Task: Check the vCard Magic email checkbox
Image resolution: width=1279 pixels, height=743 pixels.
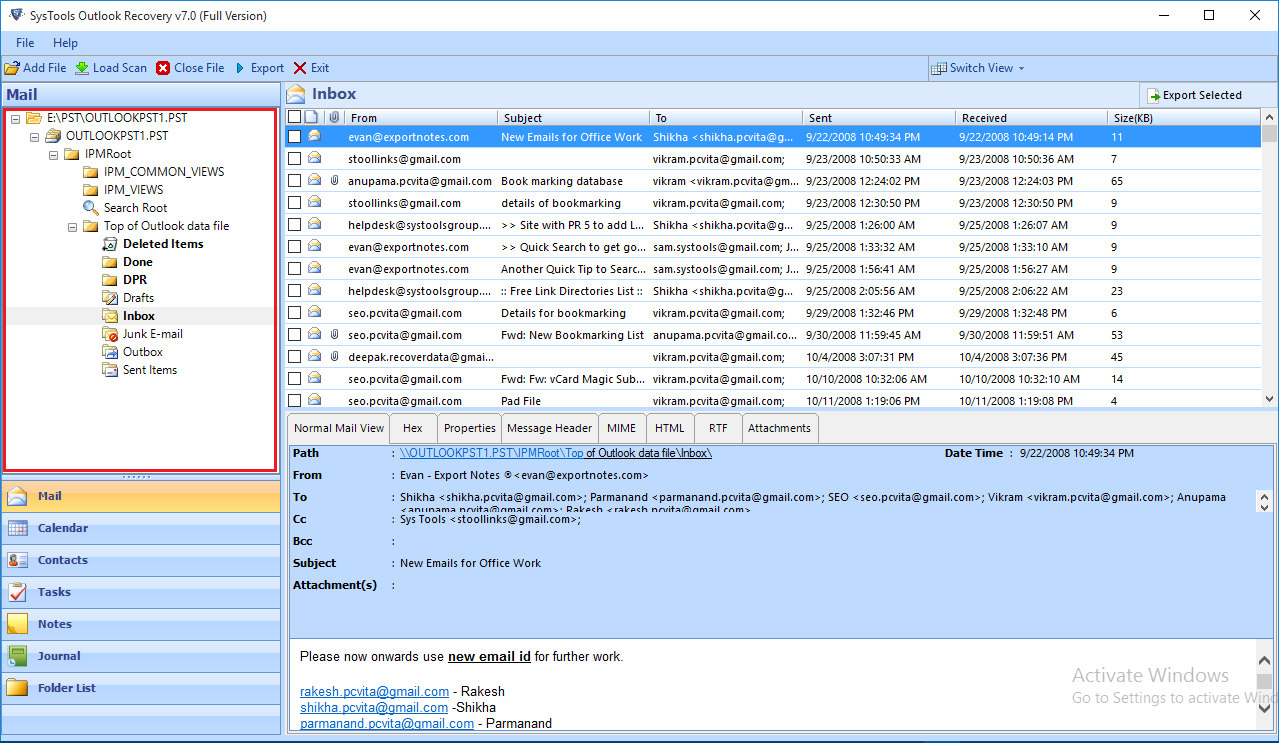Action: 294,379
